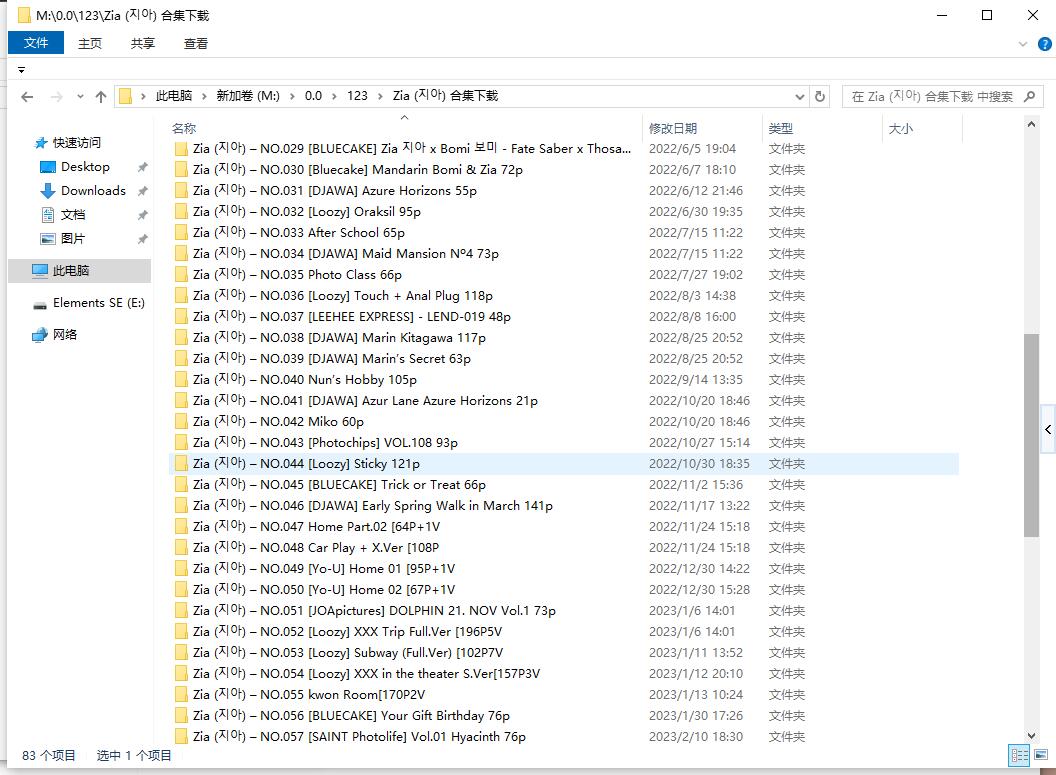Click folder icon of NO.057 Hyacinth 76p

coord(180,737)
